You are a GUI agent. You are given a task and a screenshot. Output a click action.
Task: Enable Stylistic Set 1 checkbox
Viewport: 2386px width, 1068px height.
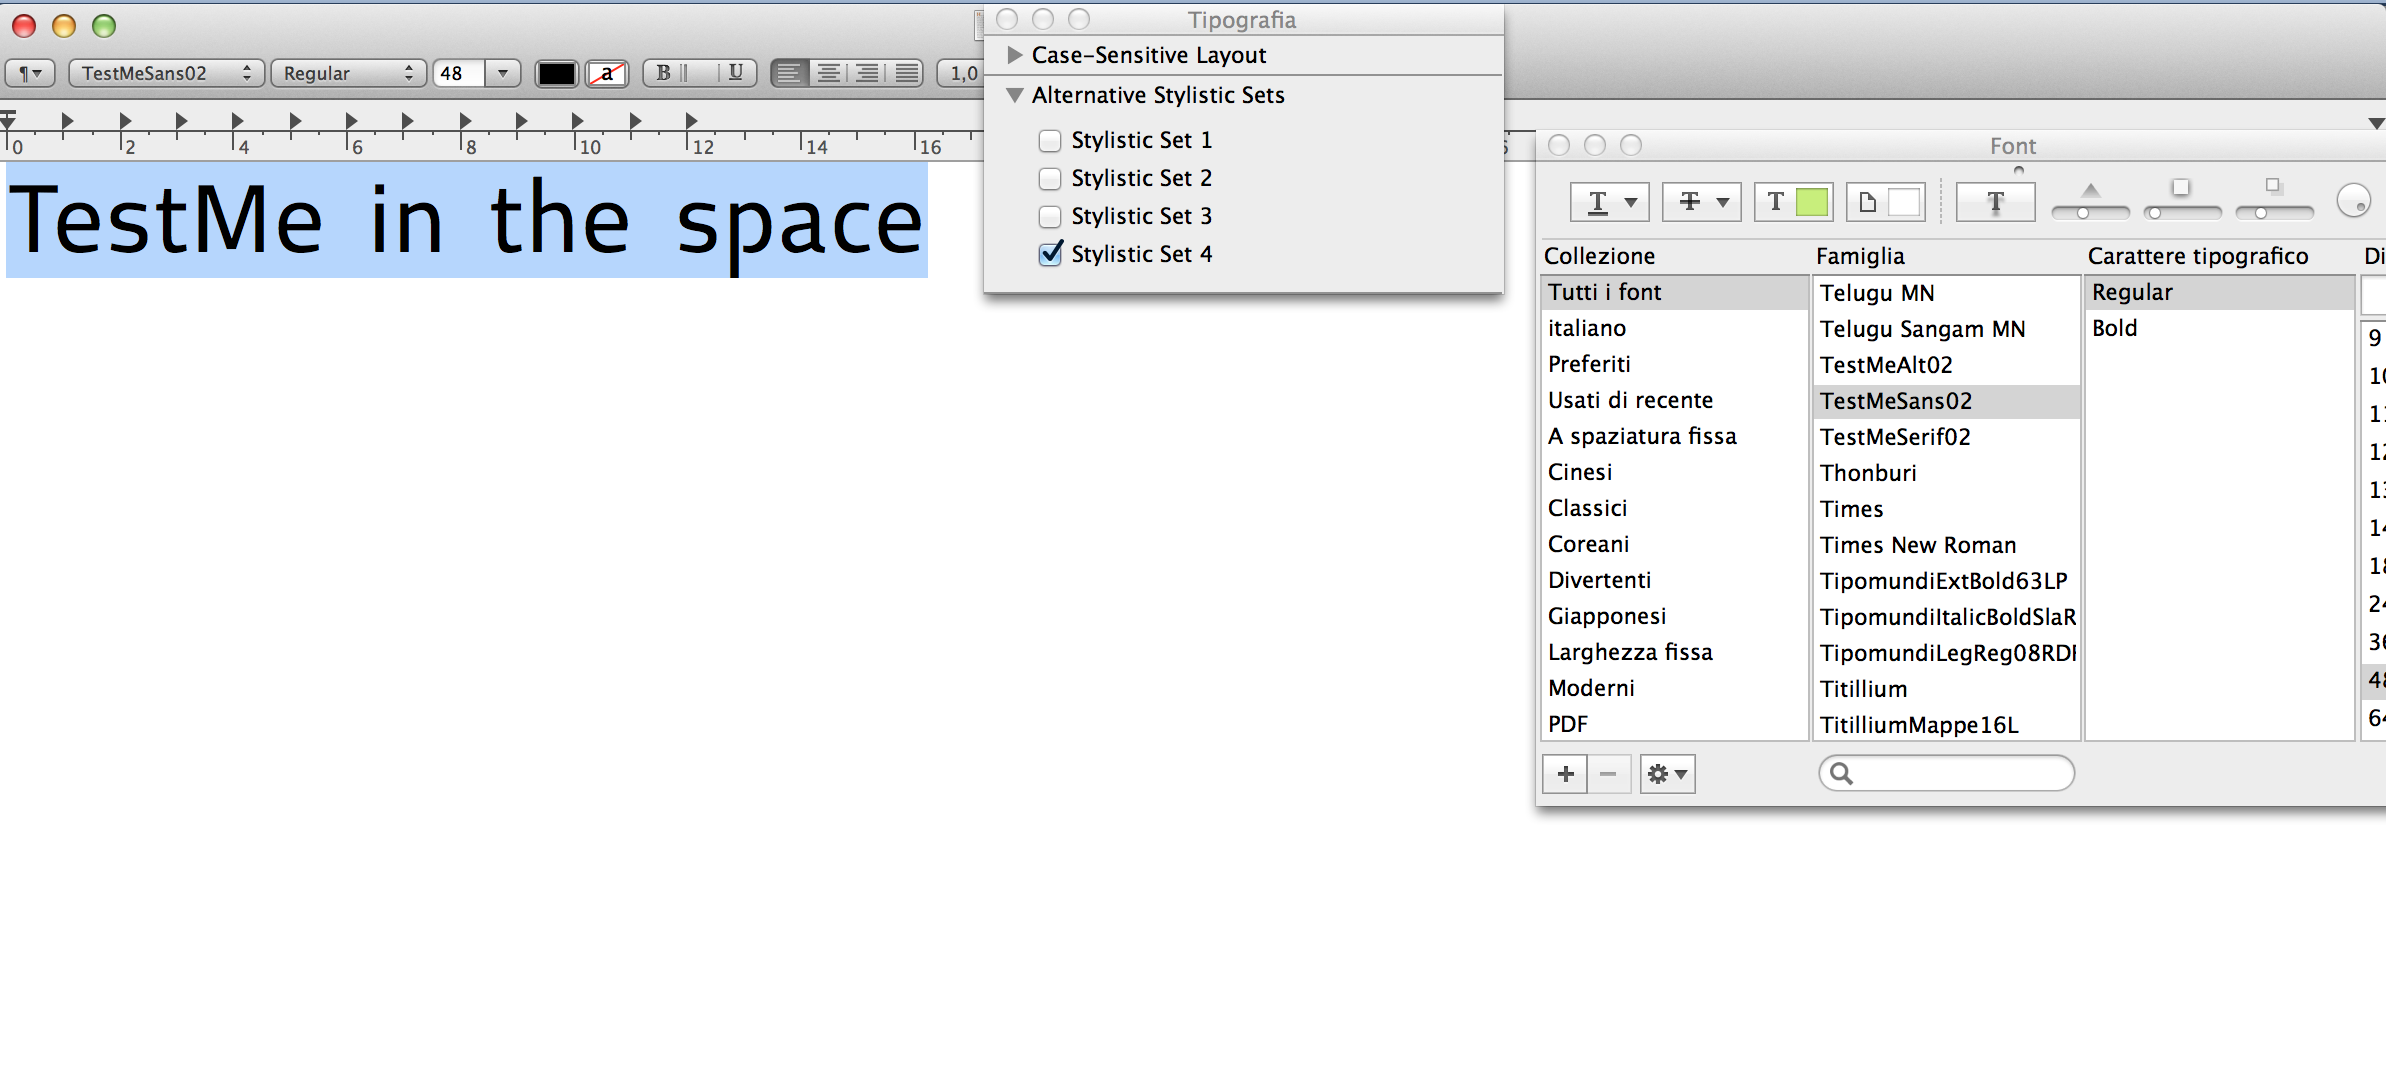tap(1050, 141)
